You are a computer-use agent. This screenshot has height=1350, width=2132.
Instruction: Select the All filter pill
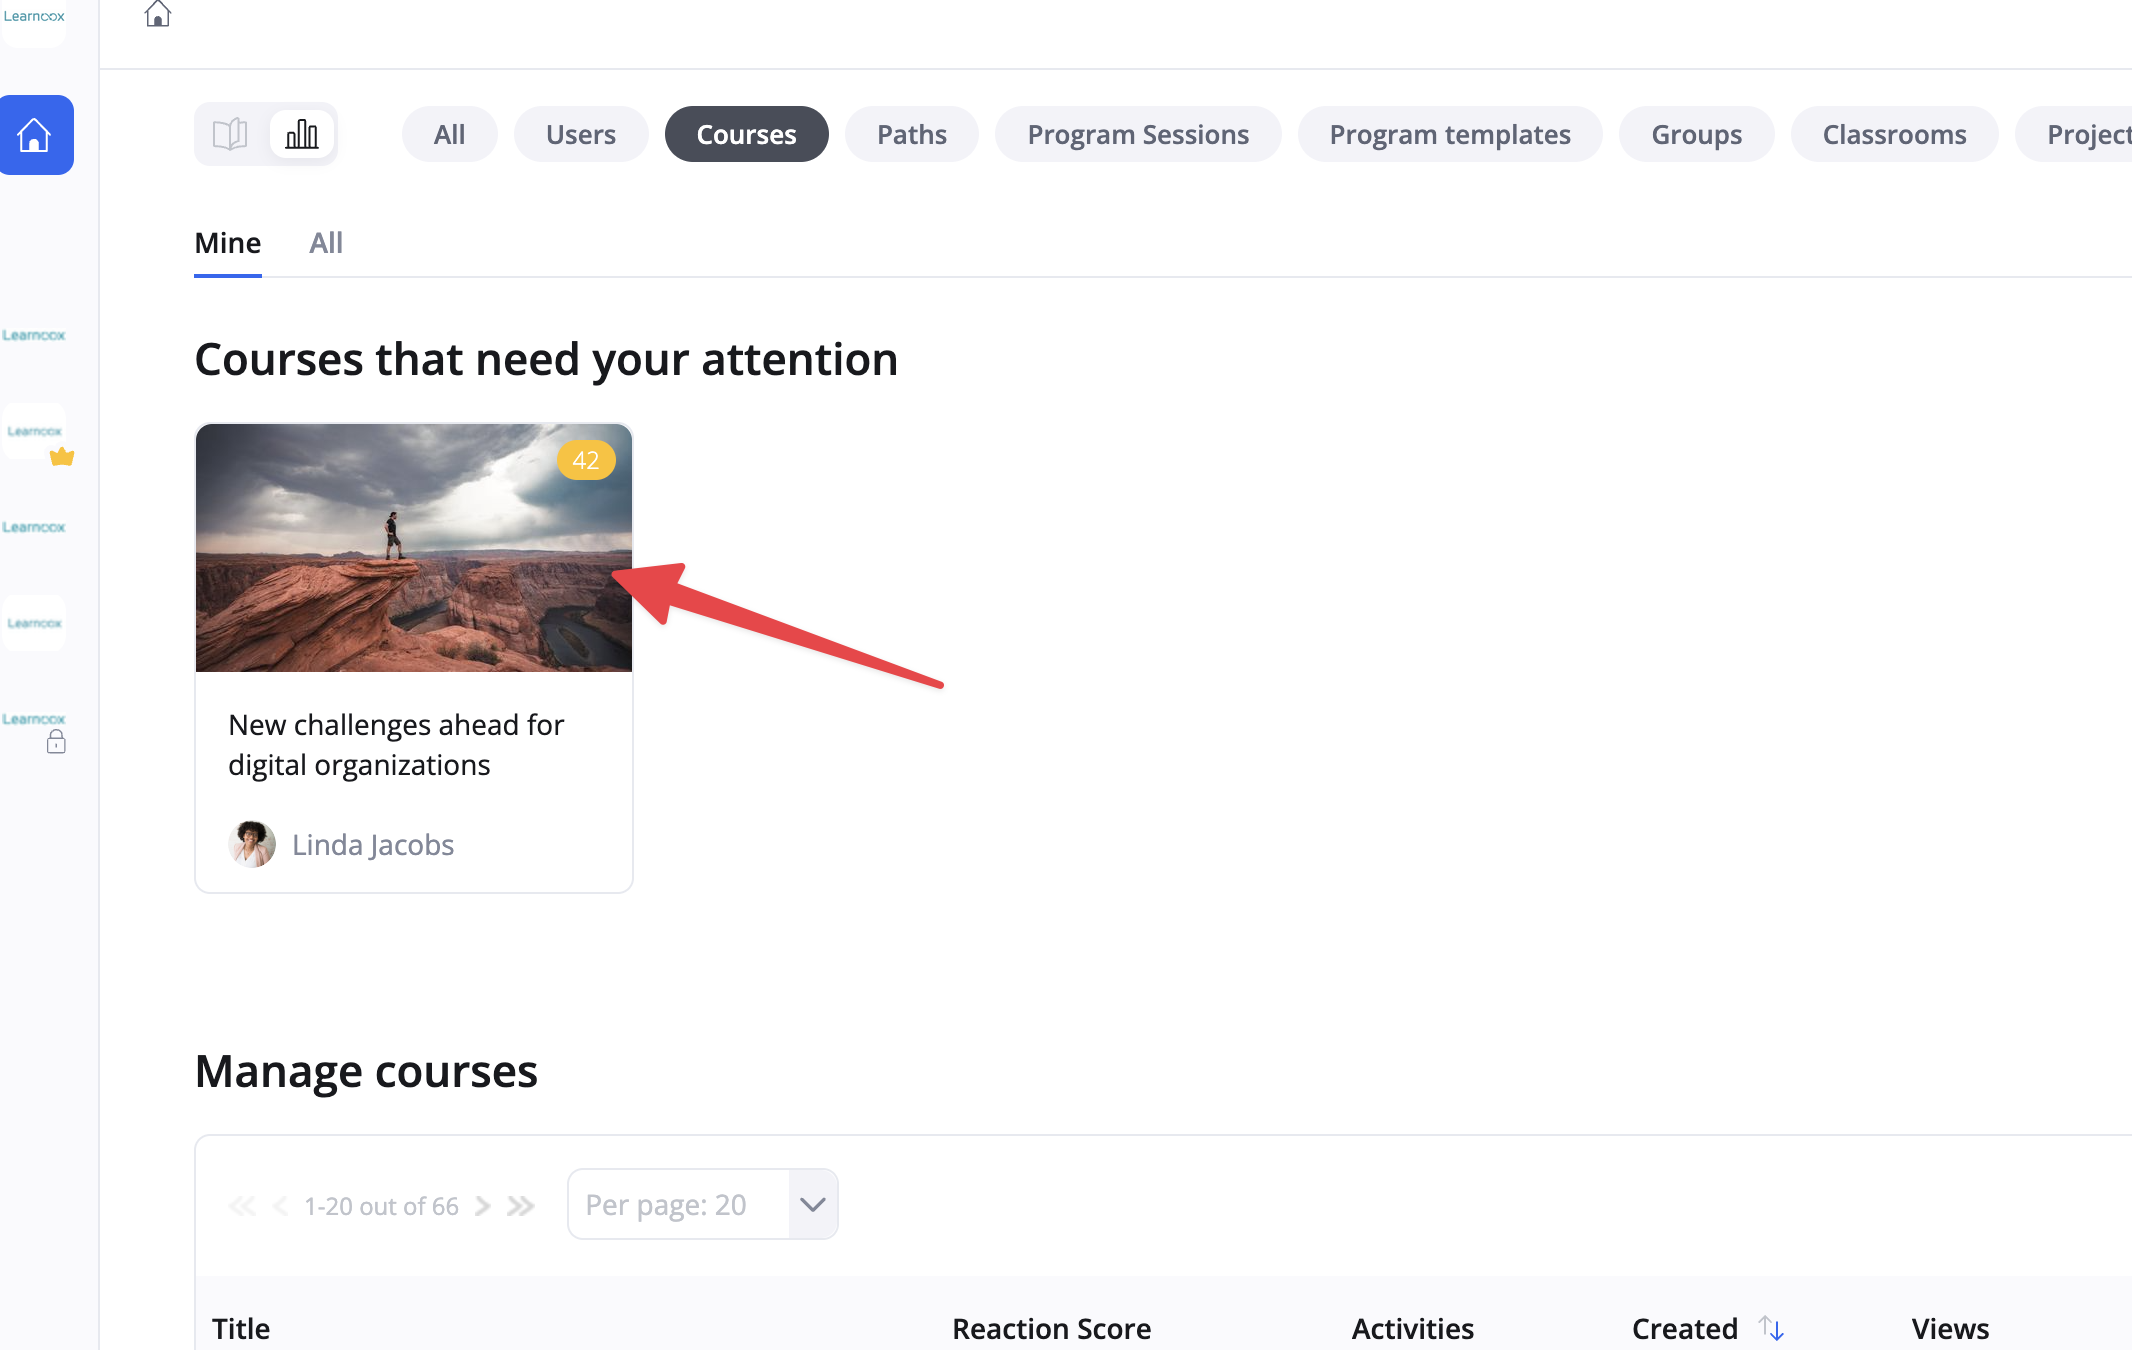(449, 134)
